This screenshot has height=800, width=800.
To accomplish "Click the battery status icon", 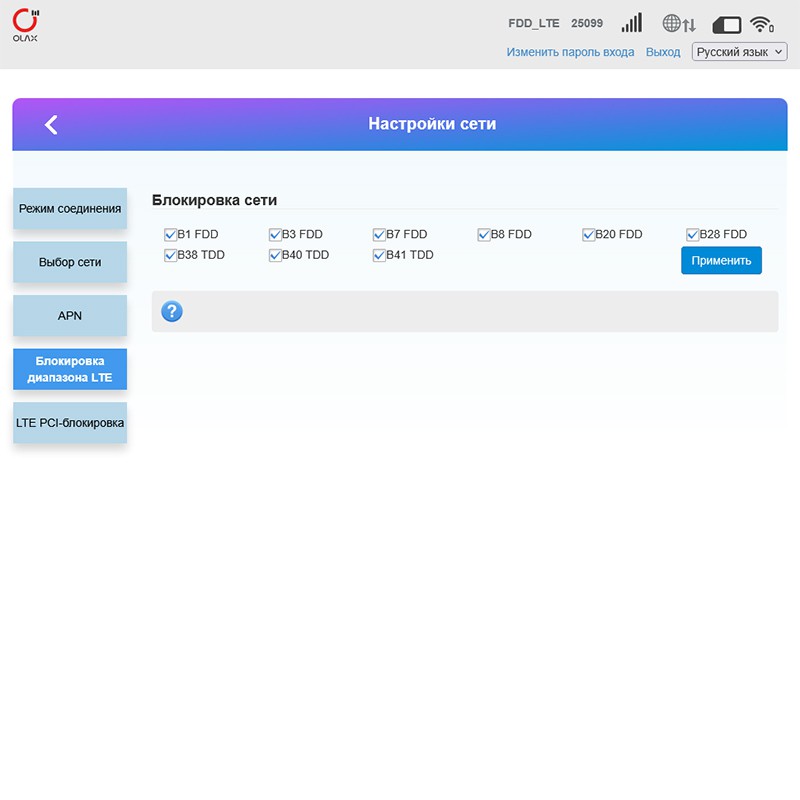I will 726,25.
